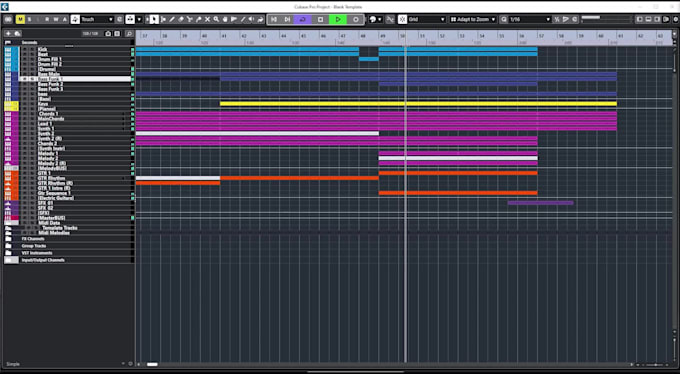Click the horizontal scrollbar thumb below timeline

tap(152, 364)
